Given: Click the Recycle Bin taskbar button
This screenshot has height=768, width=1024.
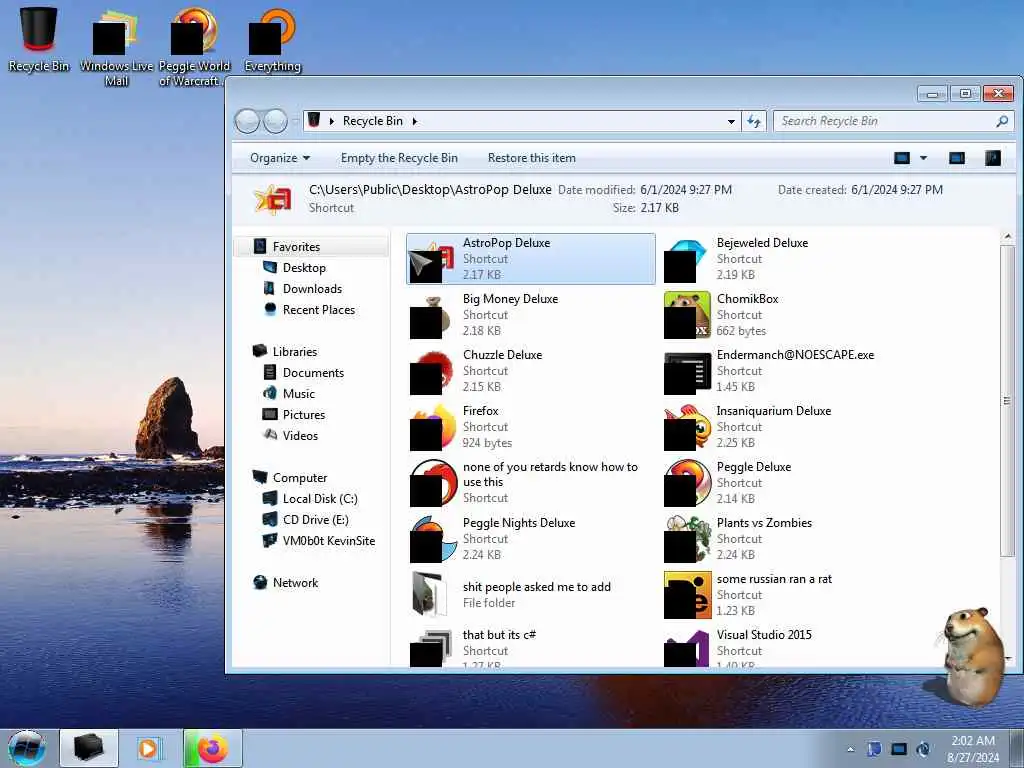Looking at the screenshot, I should (x=89, y=748).
